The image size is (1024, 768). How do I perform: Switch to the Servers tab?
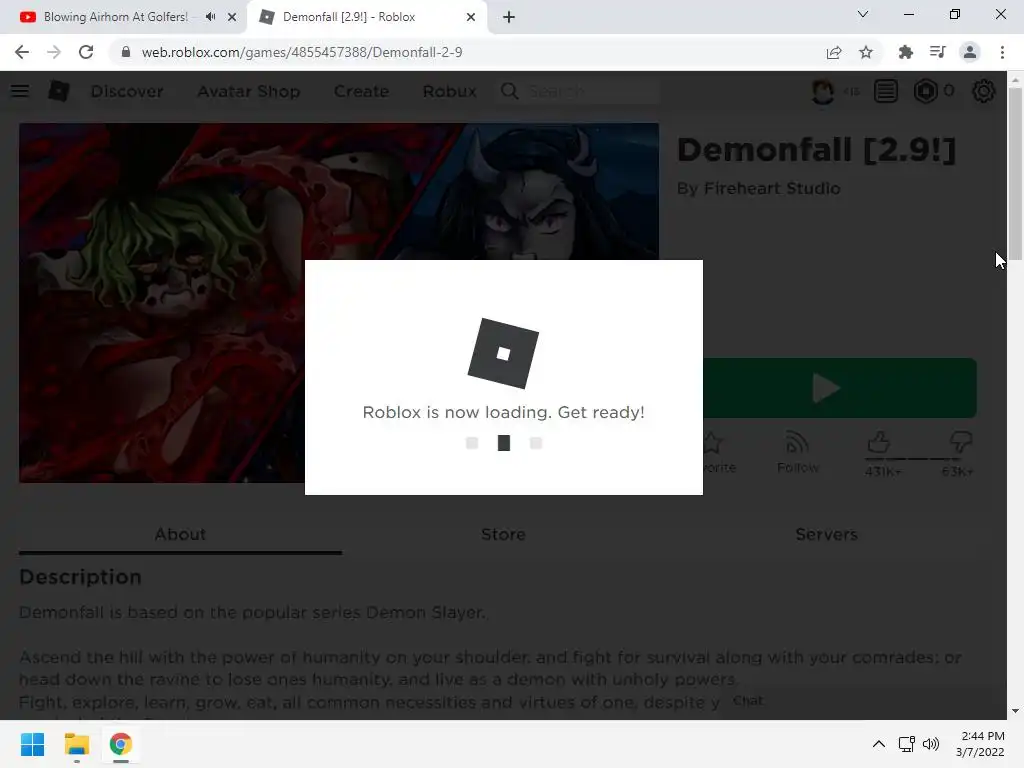826,535
